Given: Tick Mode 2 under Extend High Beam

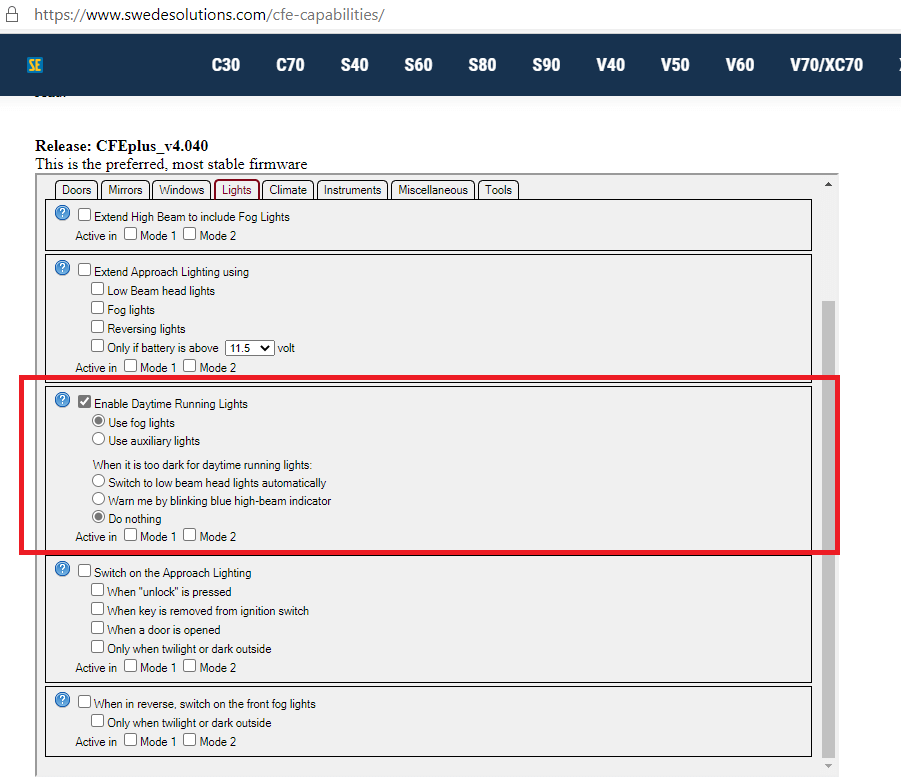Looking at the screenshot, I should click(x=190, y=234).
